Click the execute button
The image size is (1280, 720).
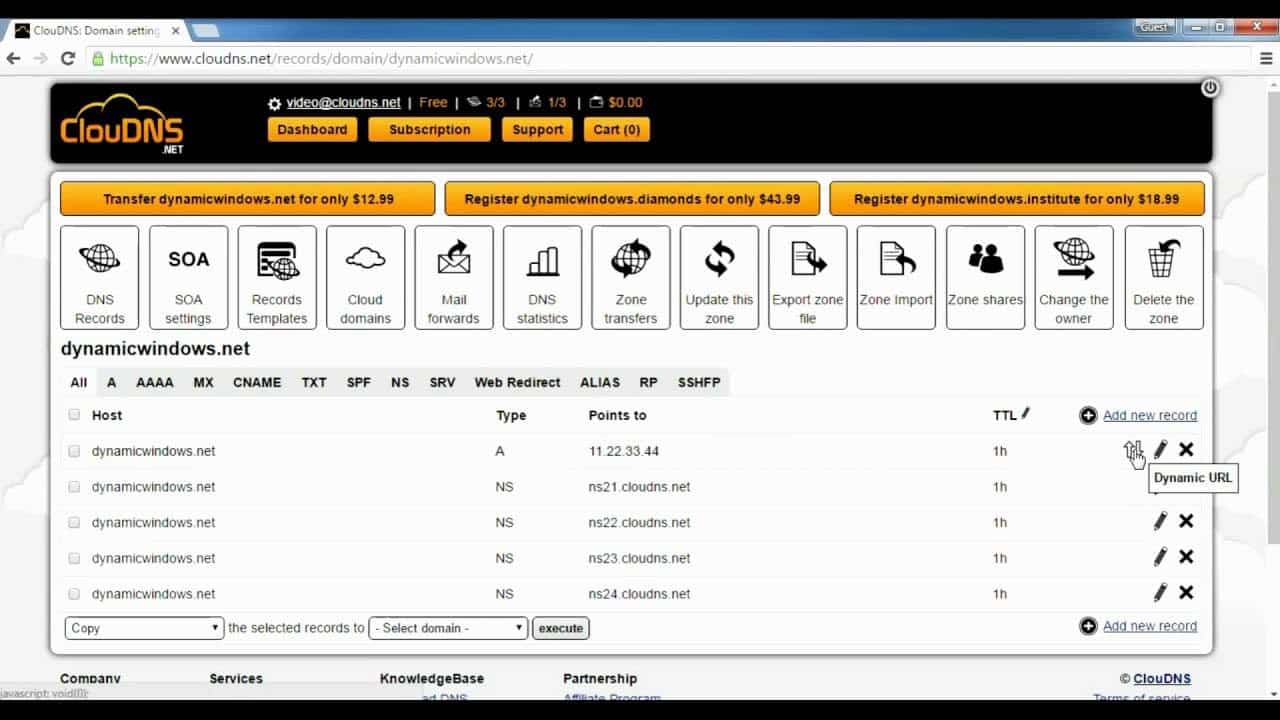click(561, 628)
